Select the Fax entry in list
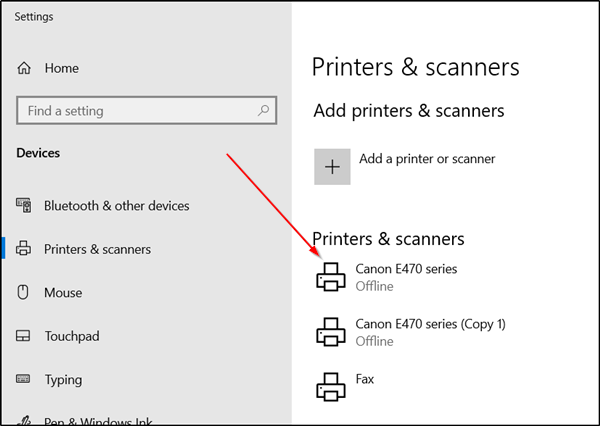 pyautogui.click(x=365, y=380)
